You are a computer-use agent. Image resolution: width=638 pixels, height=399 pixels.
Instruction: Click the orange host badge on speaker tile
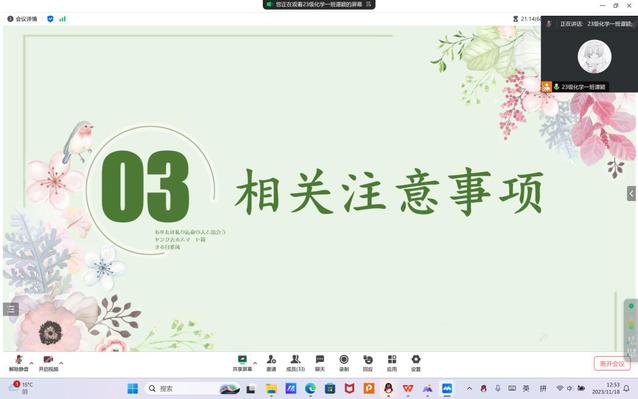point(546,87)
